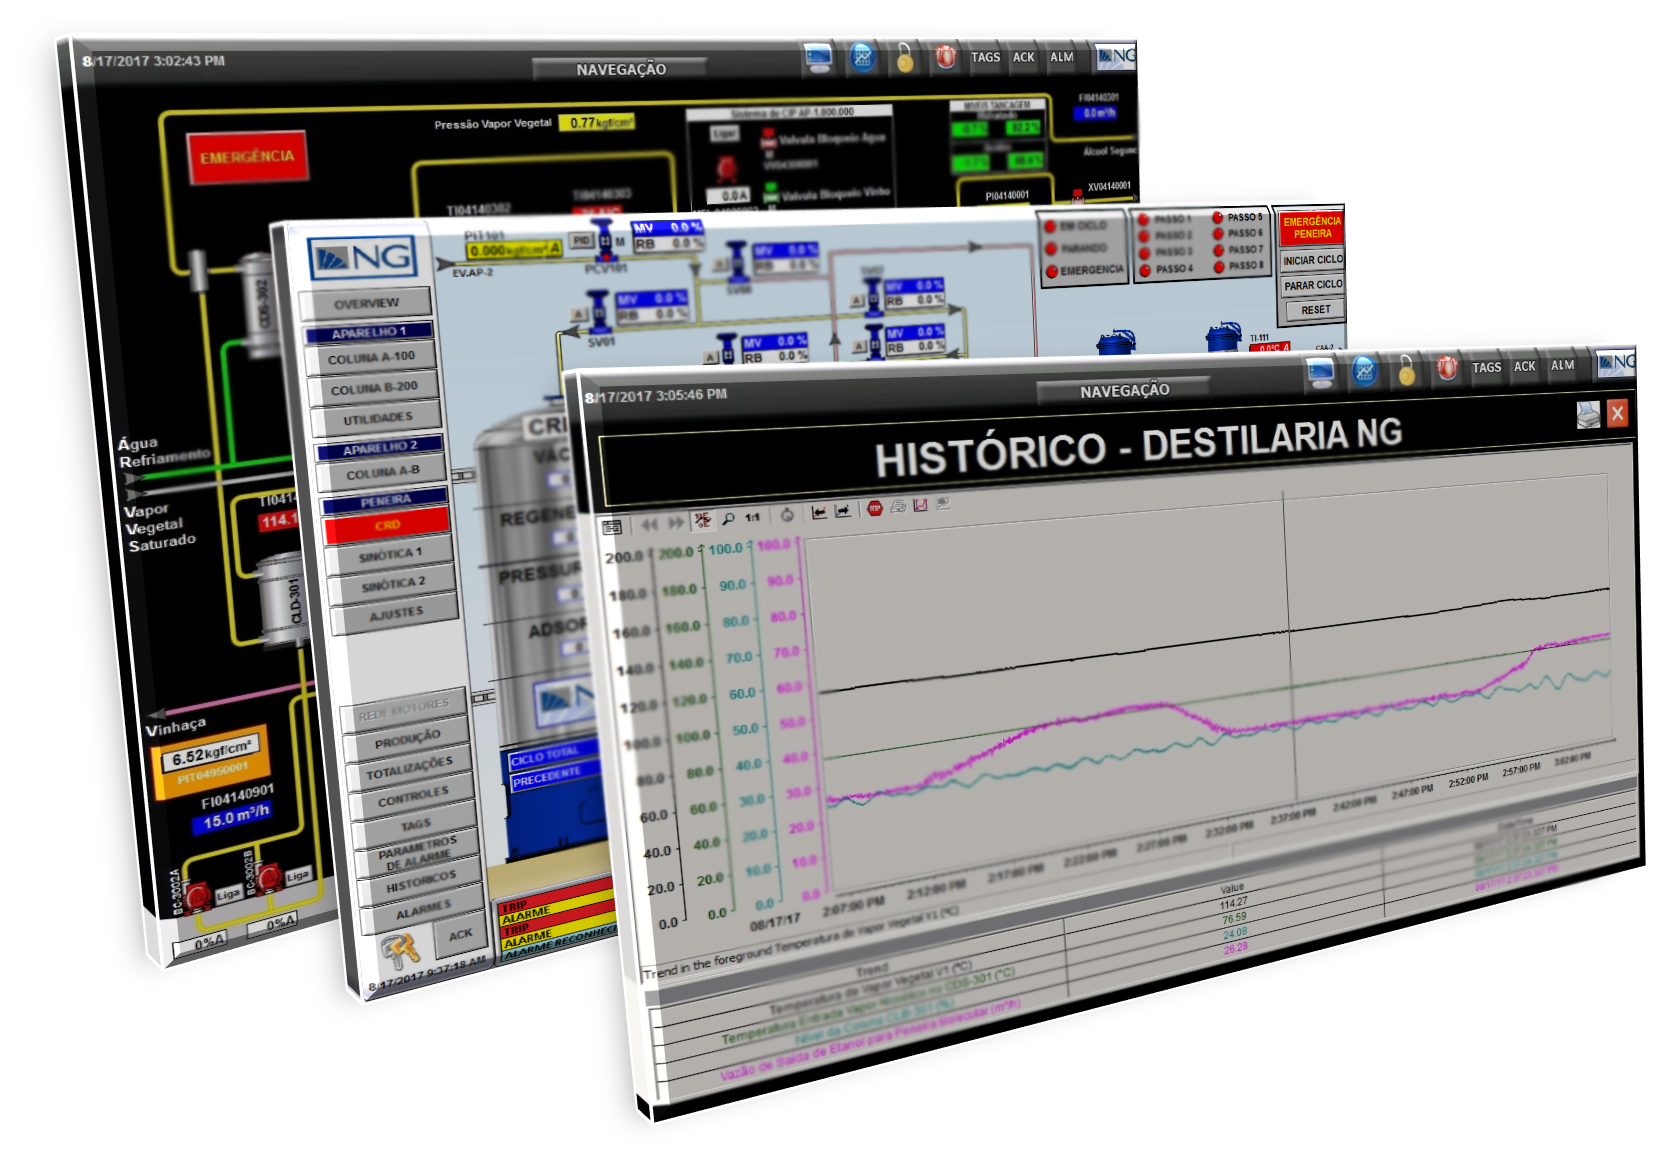Expand the NAVEGAÇÃO bar in back window
Screen dimensions: 1654x1171
coord(620,69)
